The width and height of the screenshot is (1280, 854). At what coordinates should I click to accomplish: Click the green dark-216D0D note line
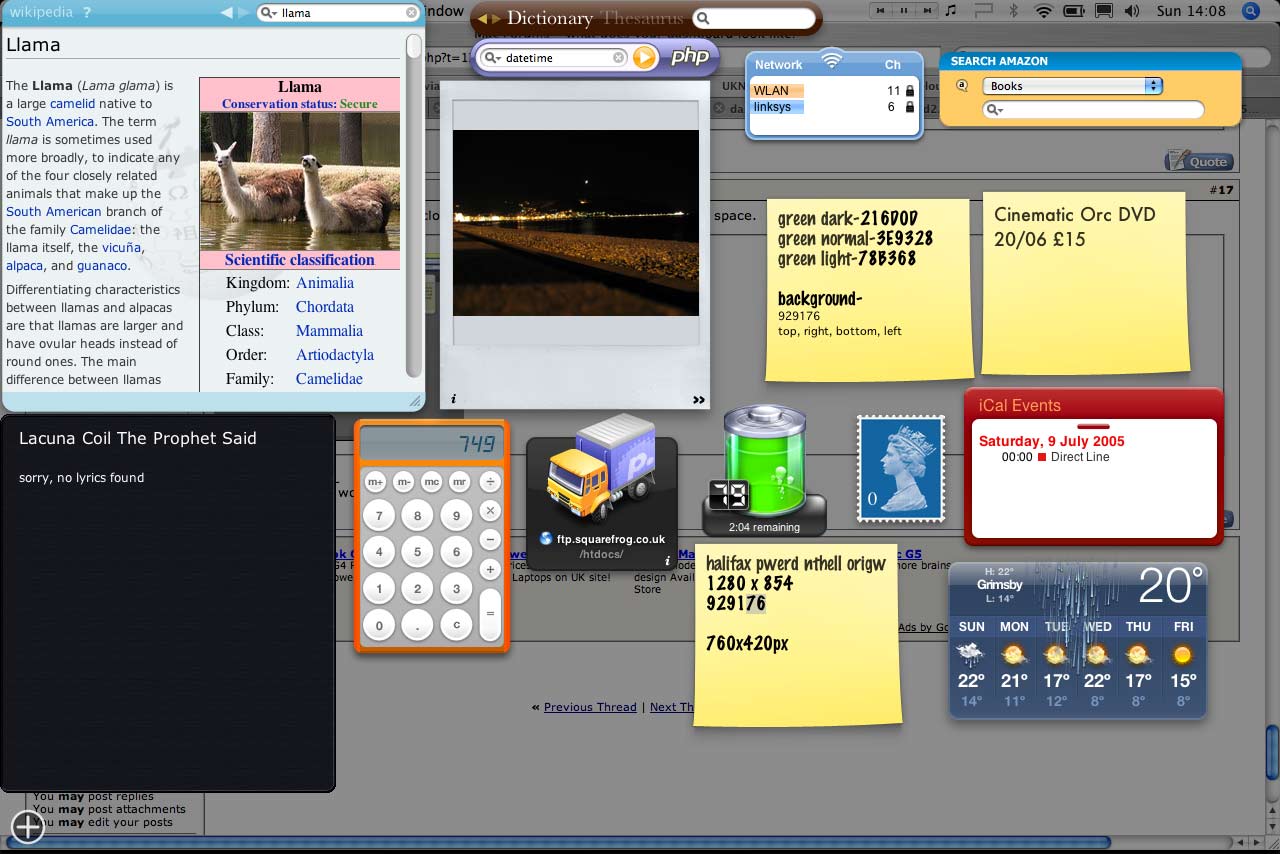[x=848, y=219]
